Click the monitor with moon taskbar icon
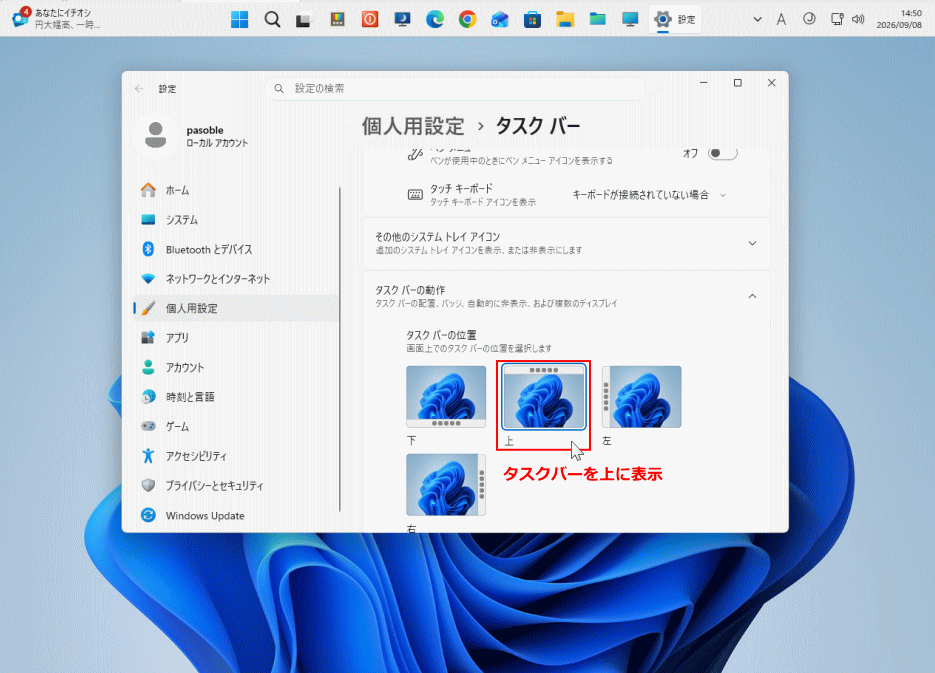 [x=403, y=20]
